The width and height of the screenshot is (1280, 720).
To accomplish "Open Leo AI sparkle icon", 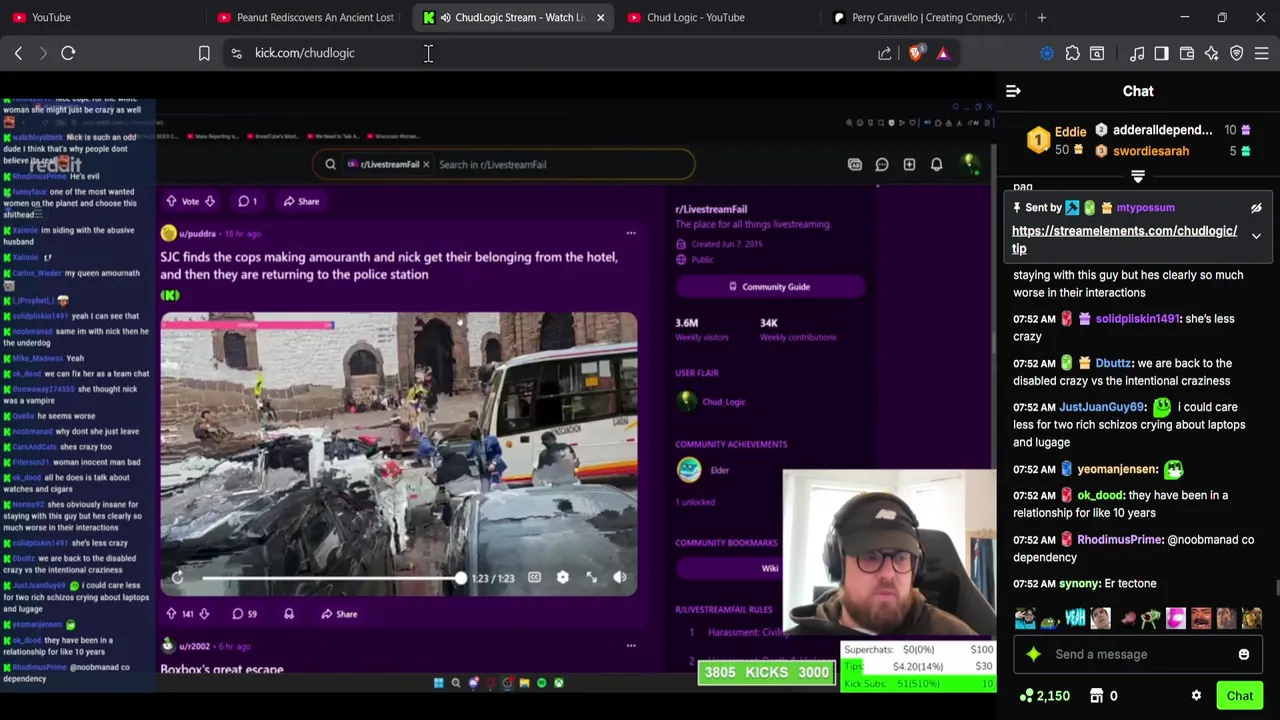I will (x=1212, y=53).
